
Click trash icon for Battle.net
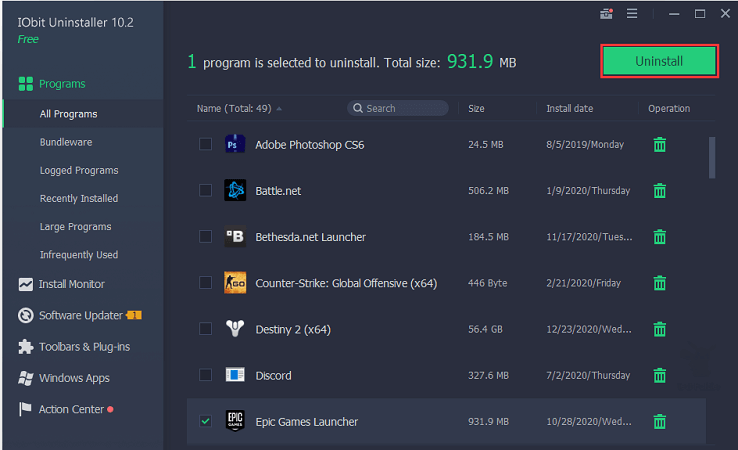[x=659, y=191]
